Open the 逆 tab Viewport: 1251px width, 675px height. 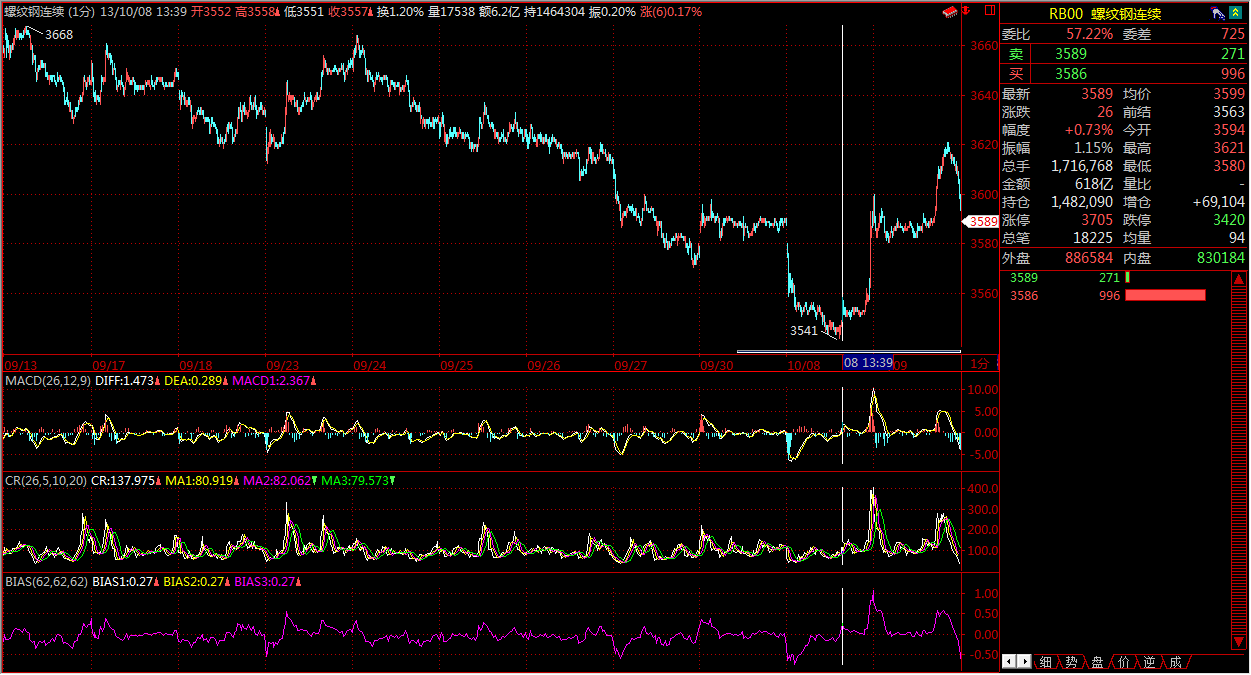(x=1149, y=662)
